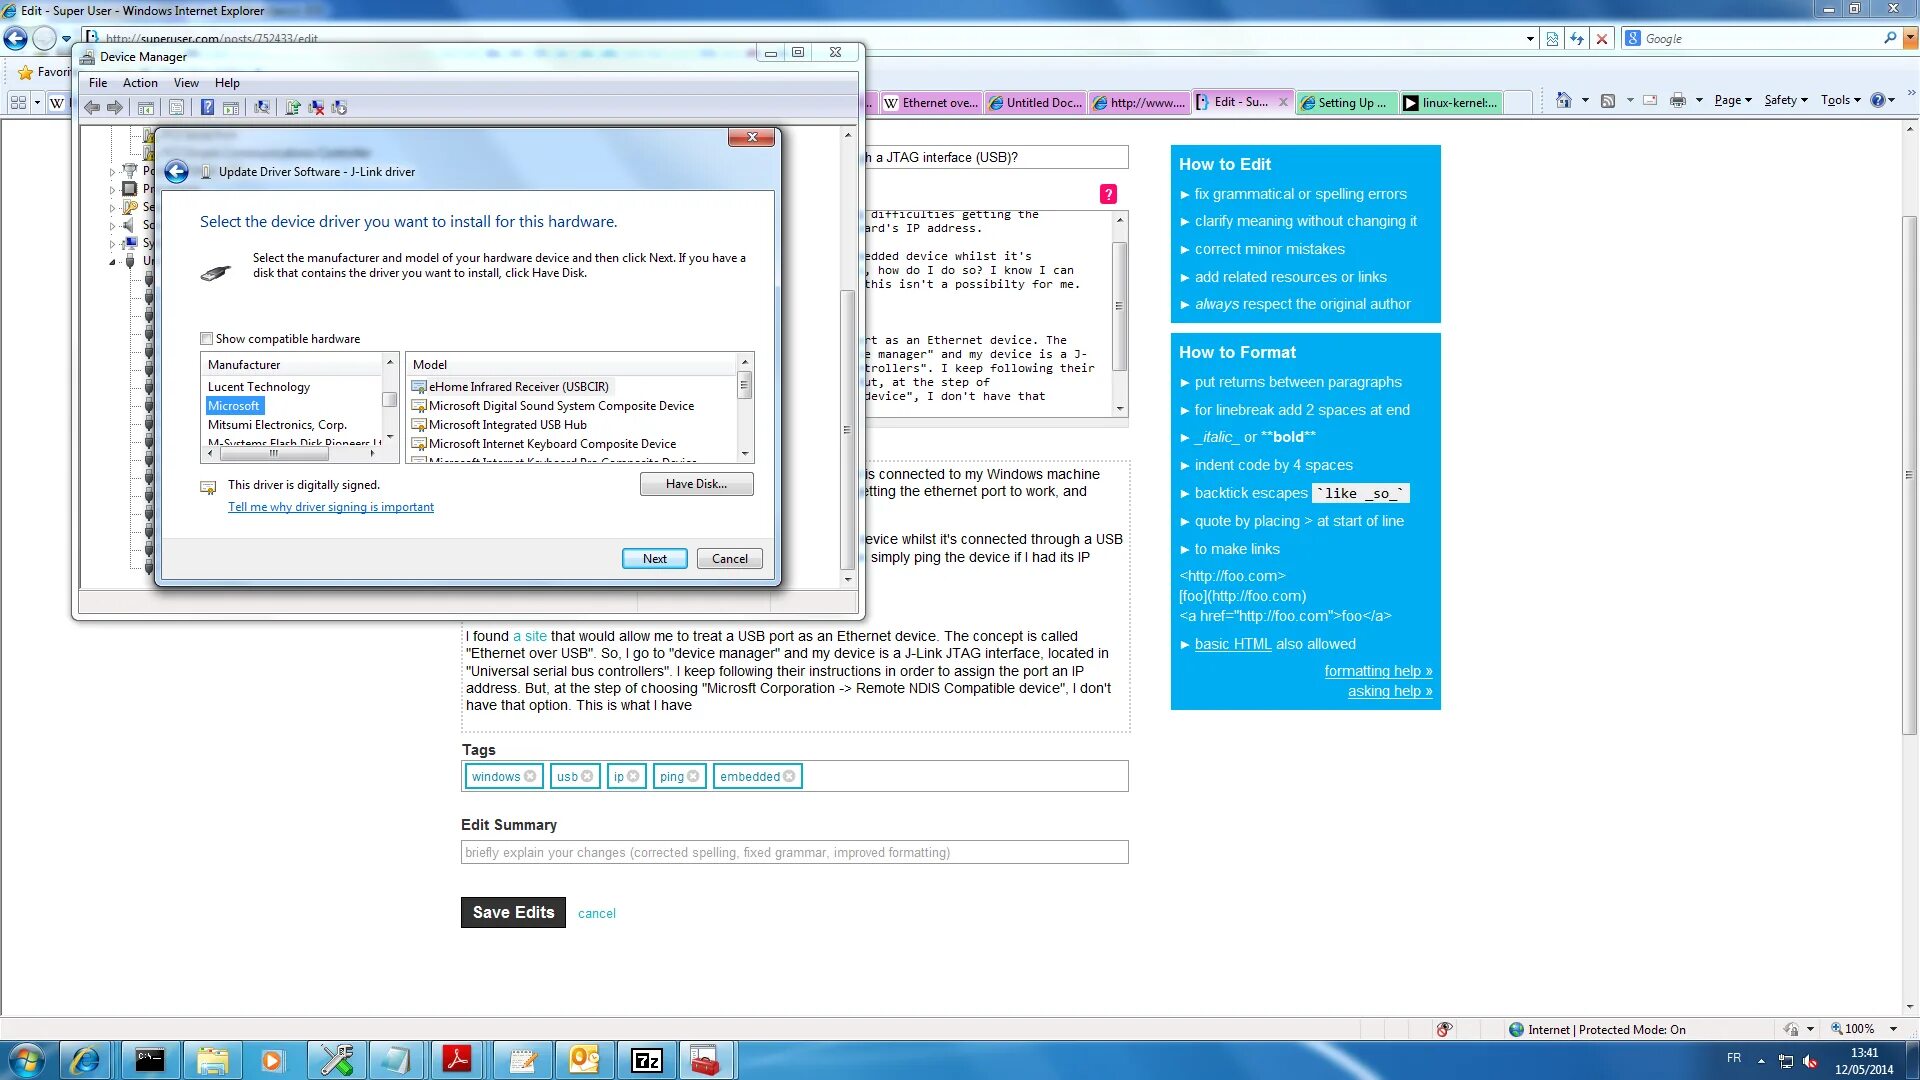This screenshot has width=1920, height=1080.
Task: Click the refresh icon in IE address bar
Action: pyautogui.click(x=1577, y=38)
